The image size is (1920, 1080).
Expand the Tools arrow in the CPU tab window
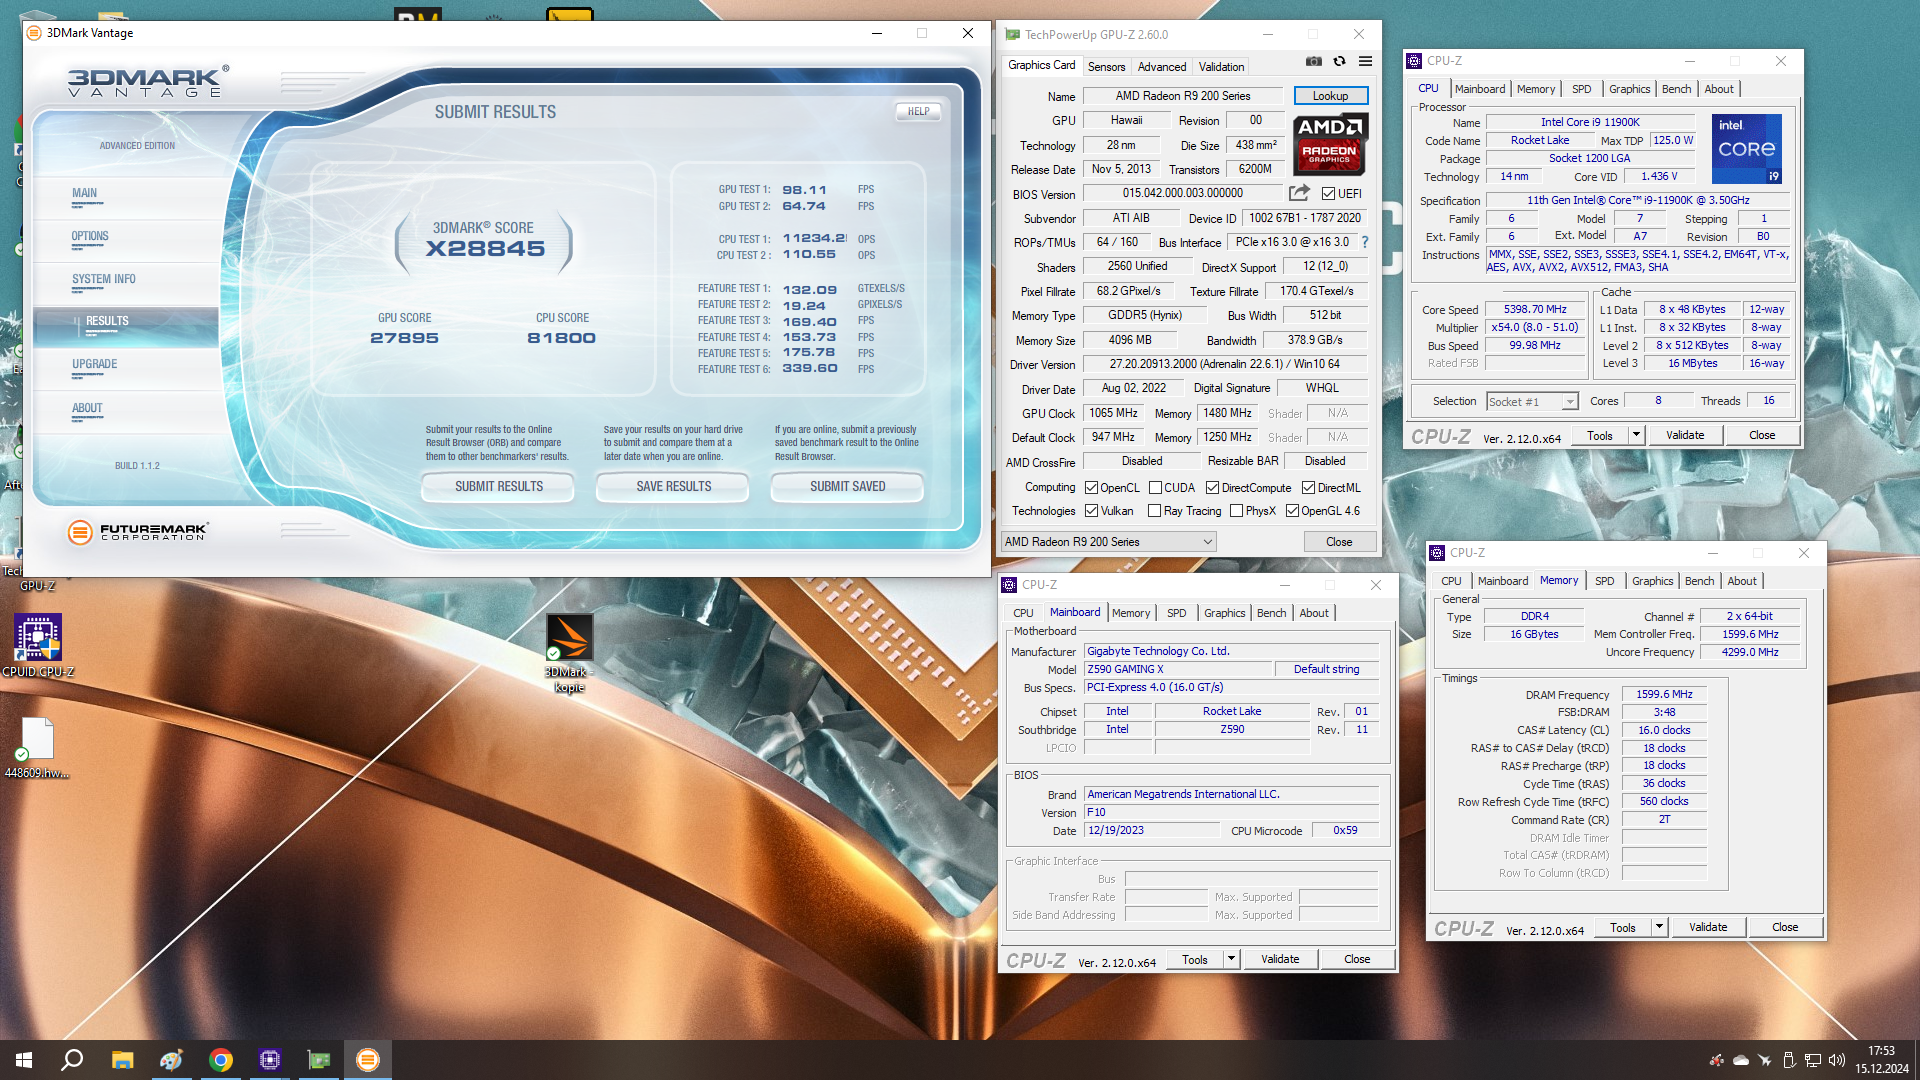1636,435
